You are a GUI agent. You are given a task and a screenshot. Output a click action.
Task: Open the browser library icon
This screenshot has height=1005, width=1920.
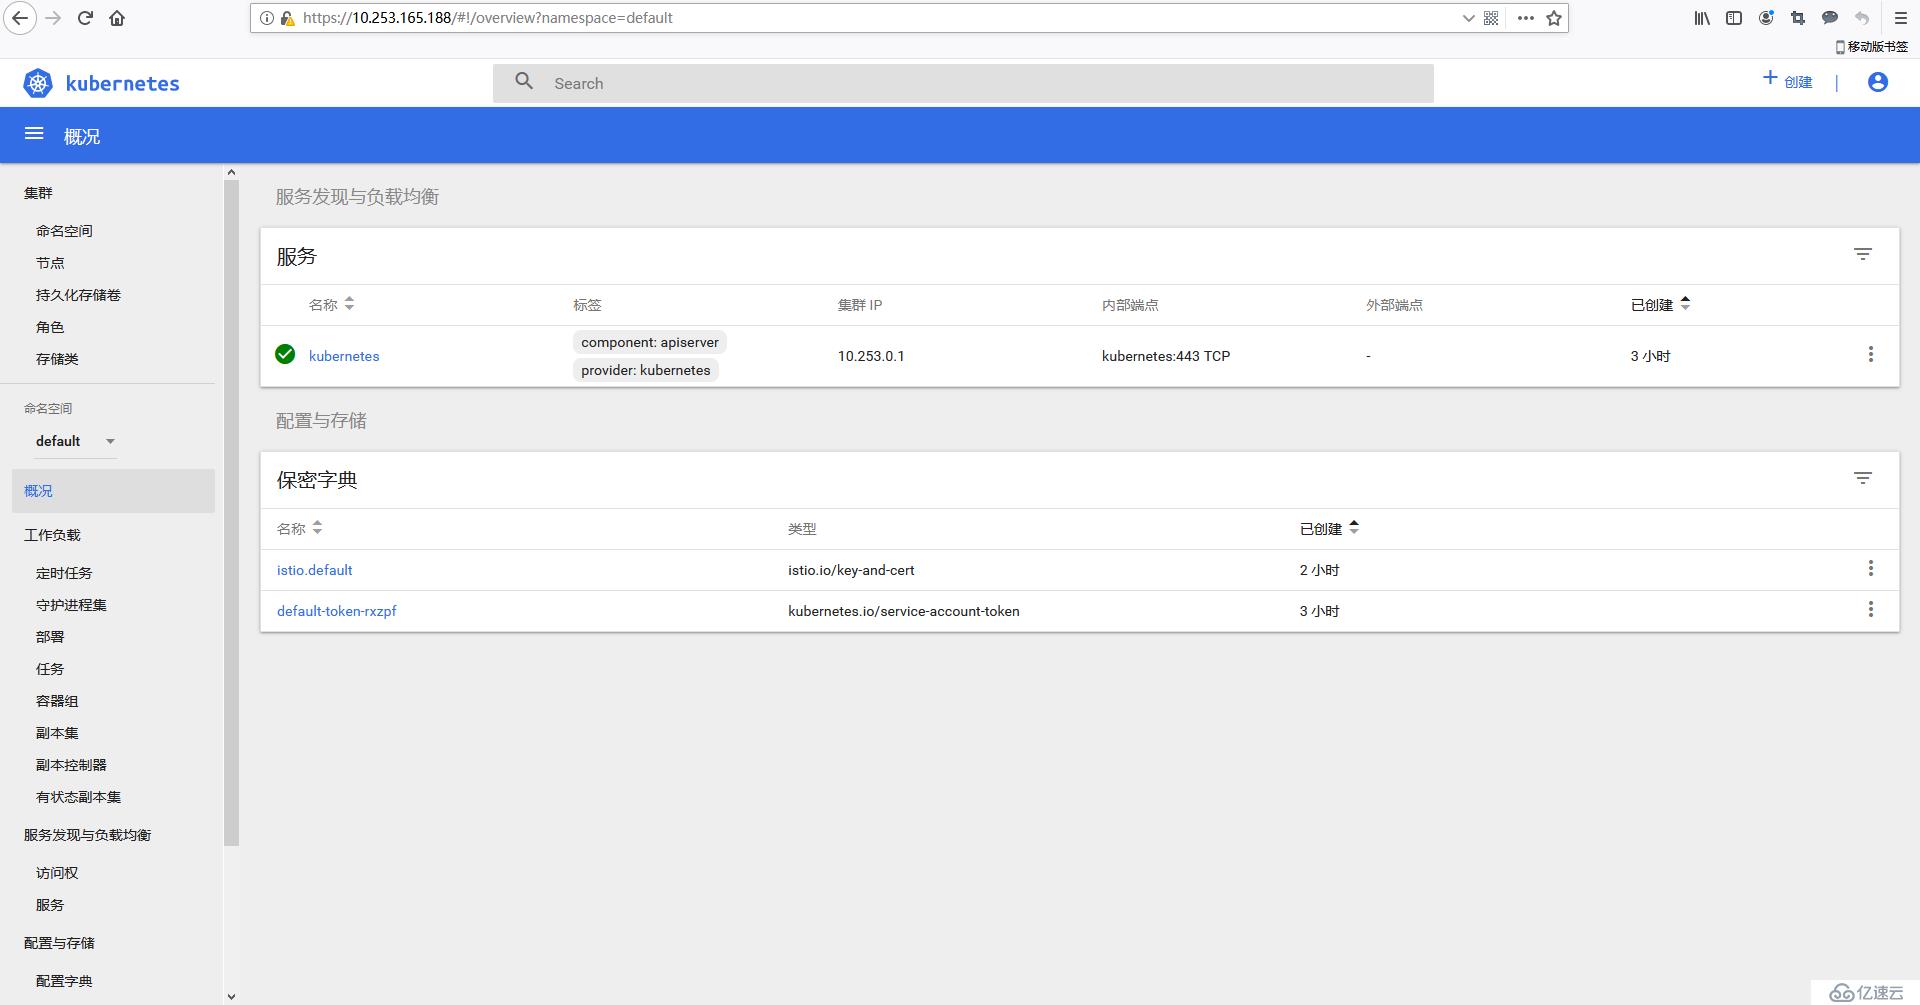[x=1702, y=18]
